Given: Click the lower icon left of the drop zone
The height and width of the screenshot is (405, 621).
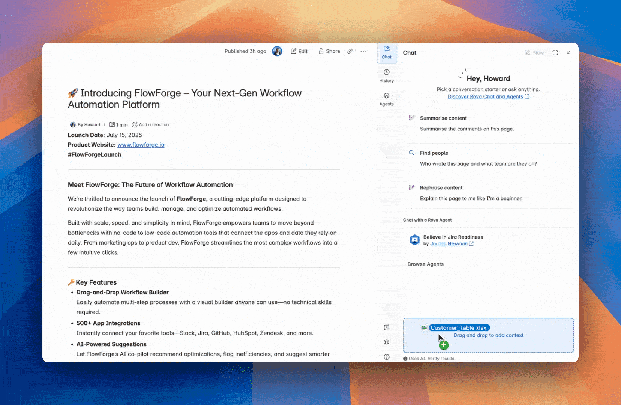Looking at the screenshot, I should [387, 342].
